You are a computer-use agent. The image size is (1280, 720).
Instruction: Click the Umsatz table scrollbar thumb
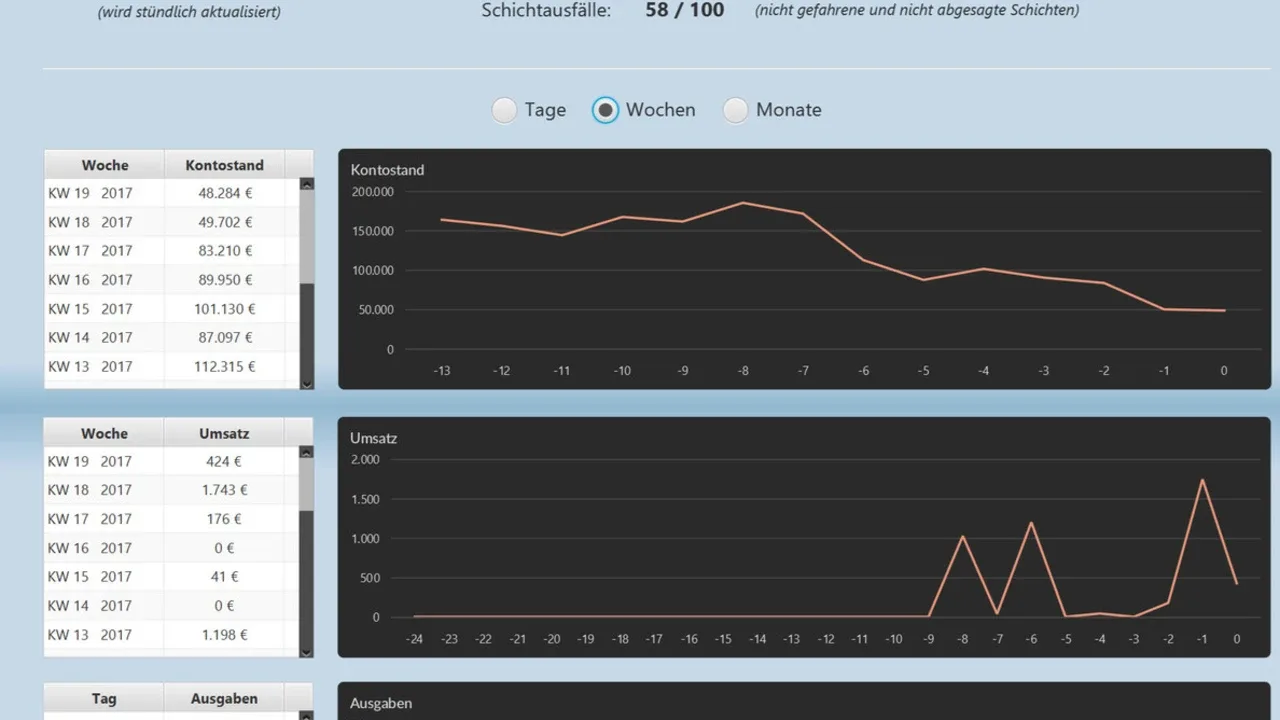click(x=307, y=484)
